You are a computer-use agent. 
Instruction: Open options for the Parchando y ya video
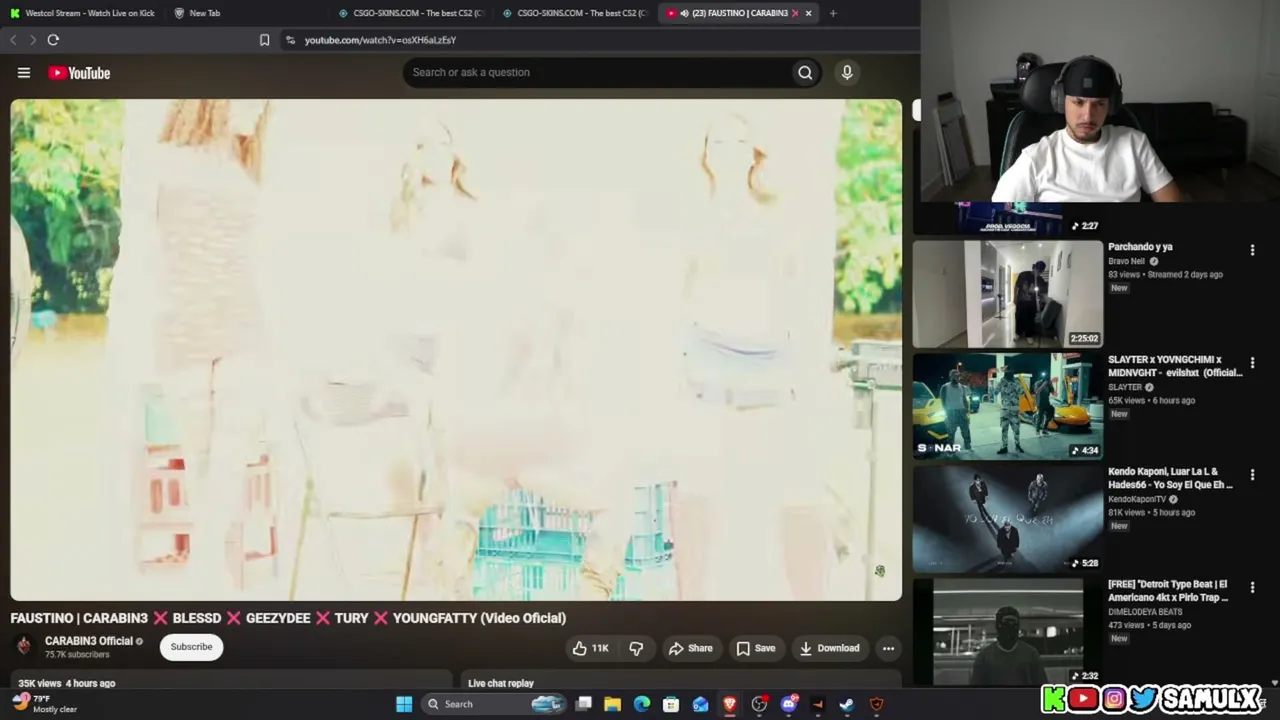1252,250
